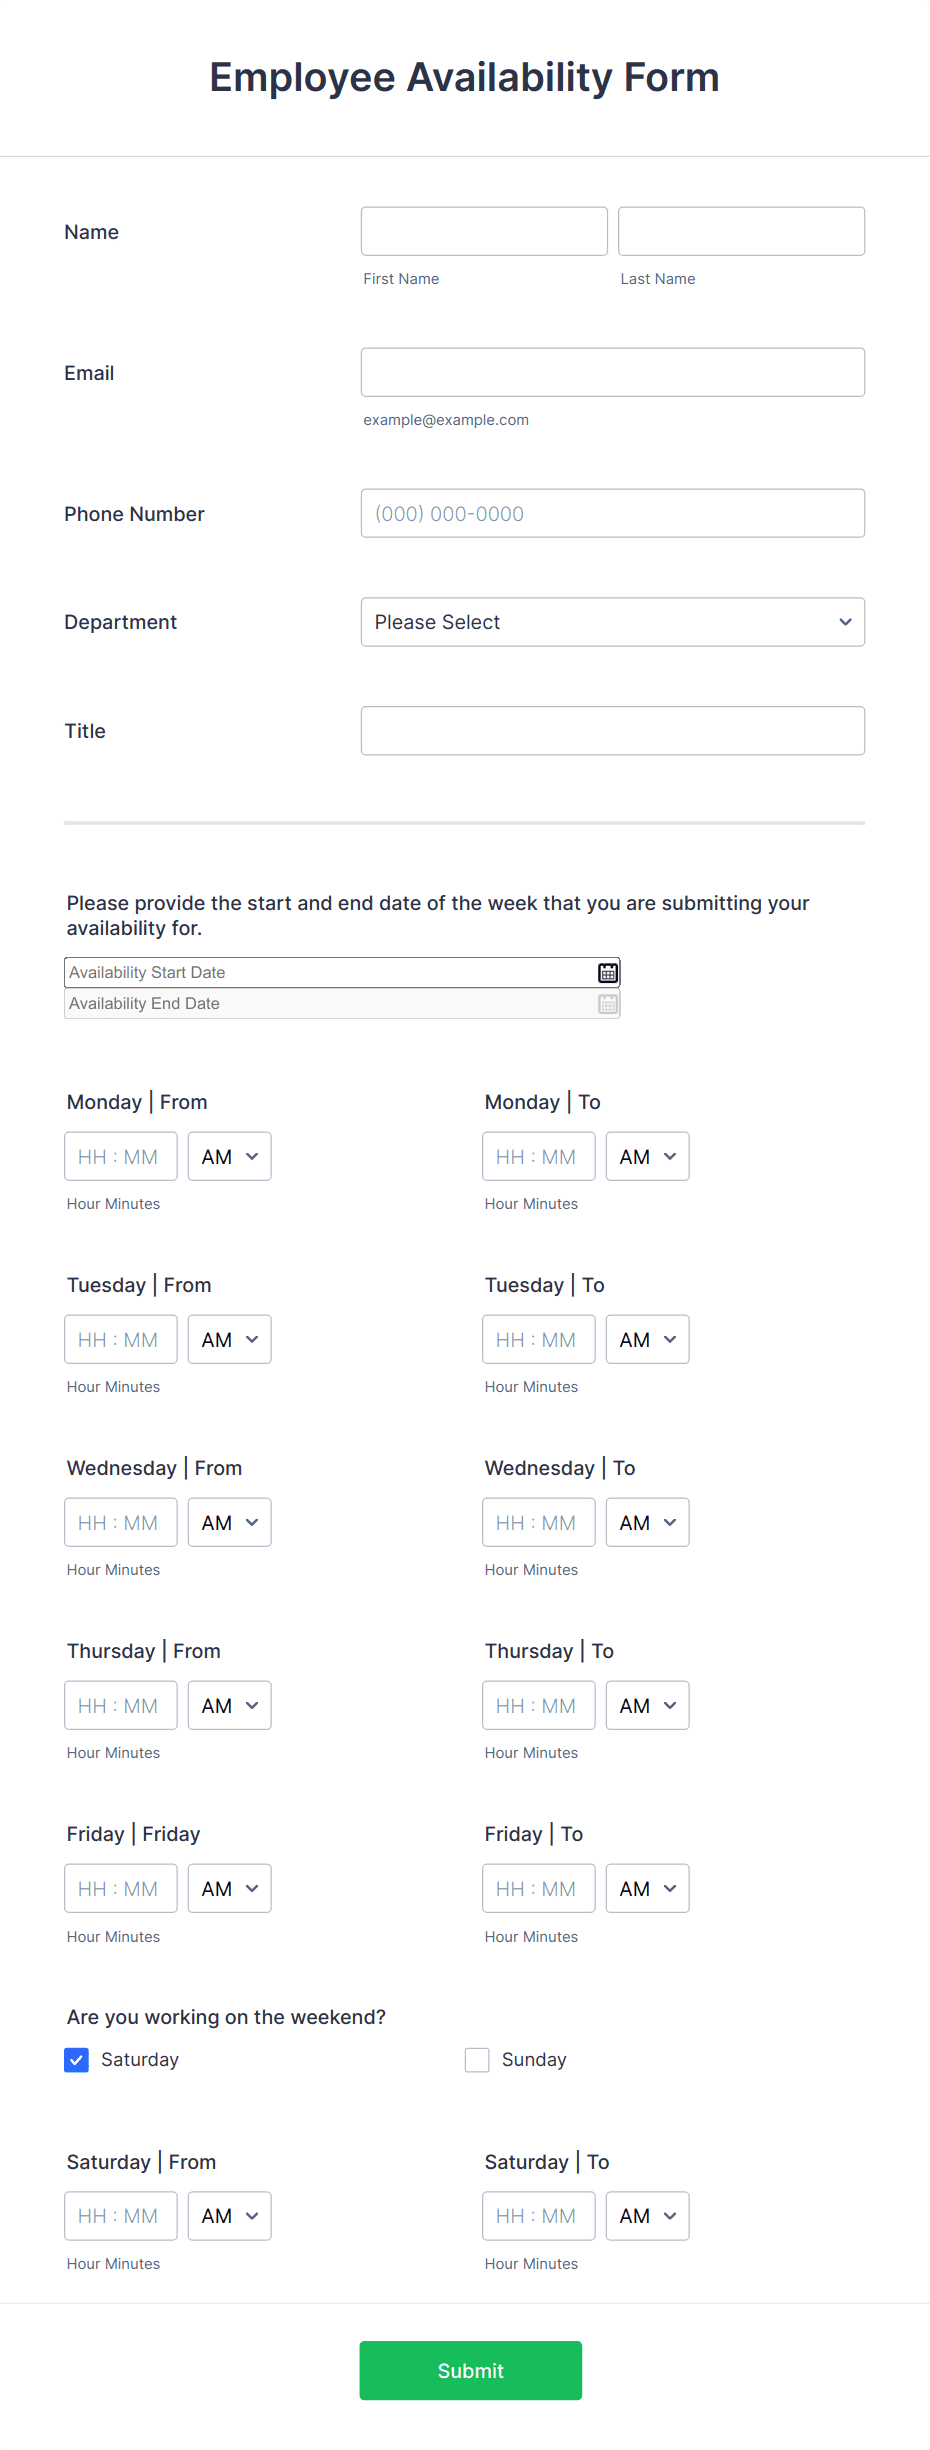The height and width of the screenshot is (2450, 930).
Task: Click the Monday From HH:MM time field
Action: (x=120, y=1156)
